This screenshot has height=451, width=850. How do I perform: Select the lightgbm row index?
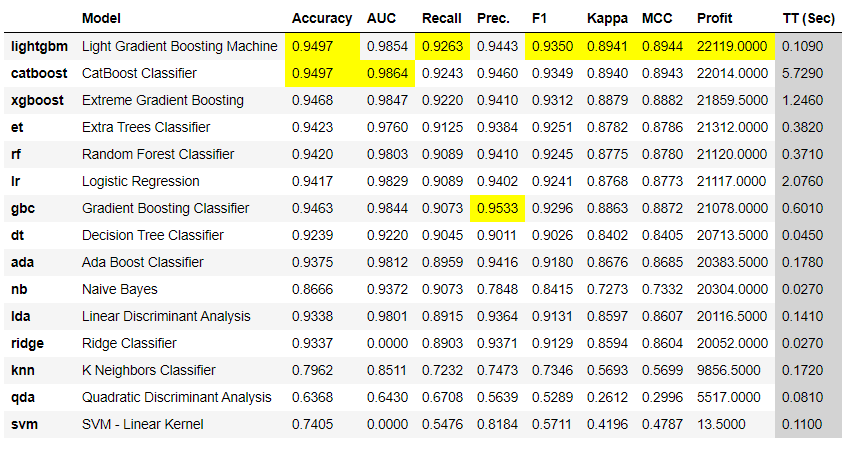point(39,46)
